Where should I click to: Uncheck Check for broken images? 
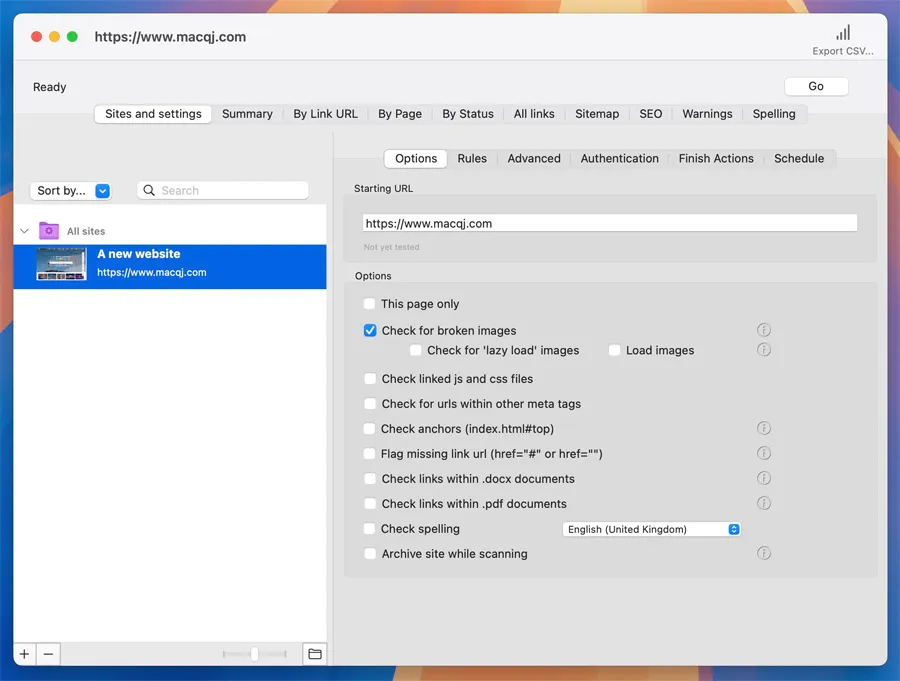tap(370, 331)
